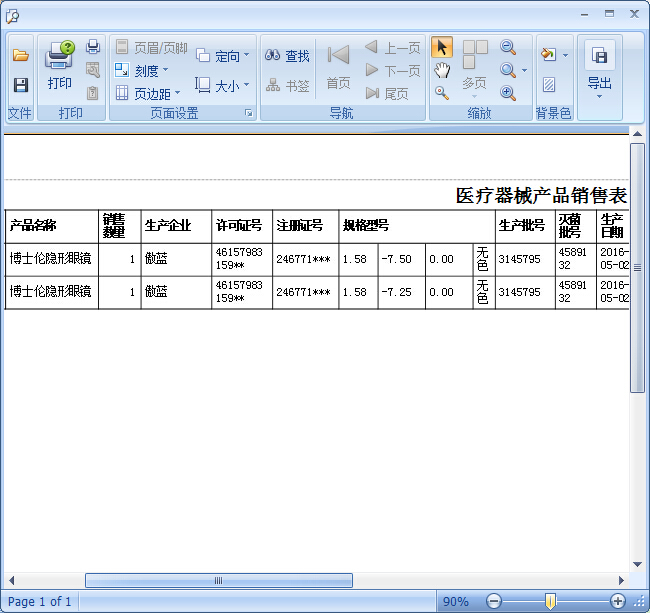Click the quick print icon
Viewport: 650px width, 613px height.
point(93,47)
